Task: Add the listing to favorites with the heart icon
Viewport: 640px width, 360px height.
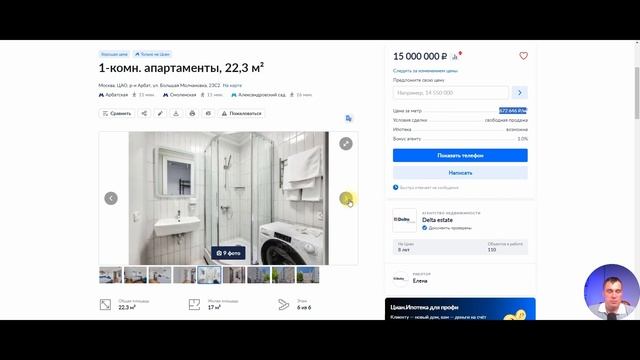Action: point(523,56)
